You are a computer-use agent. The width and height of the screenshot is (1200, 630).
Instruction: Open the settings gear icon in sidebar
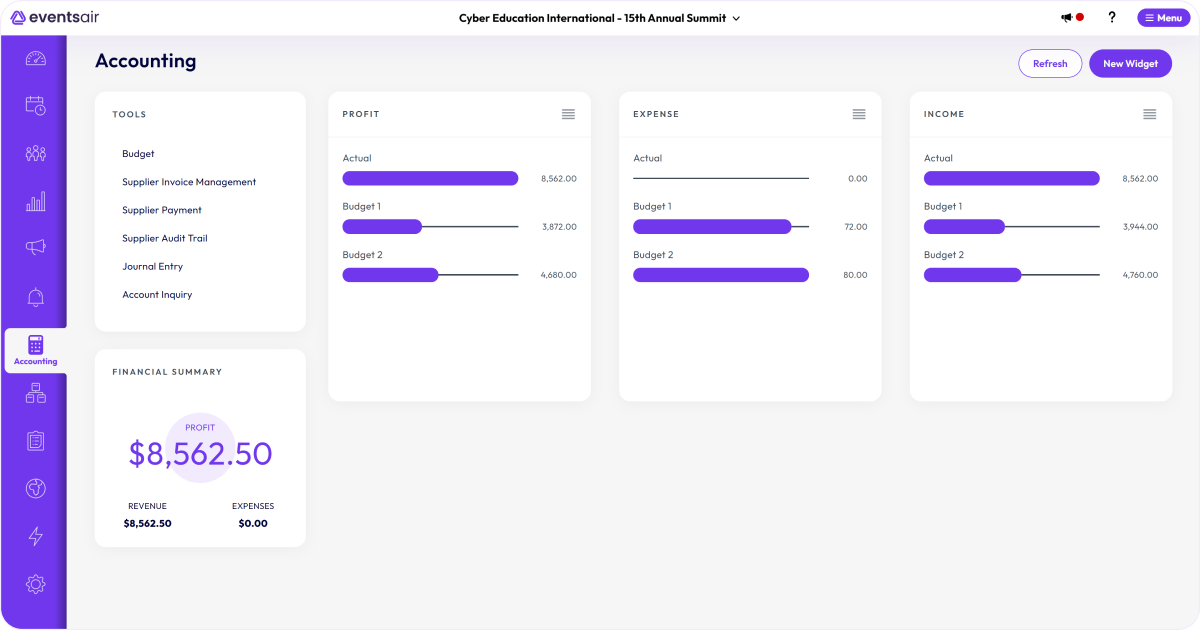36,583
